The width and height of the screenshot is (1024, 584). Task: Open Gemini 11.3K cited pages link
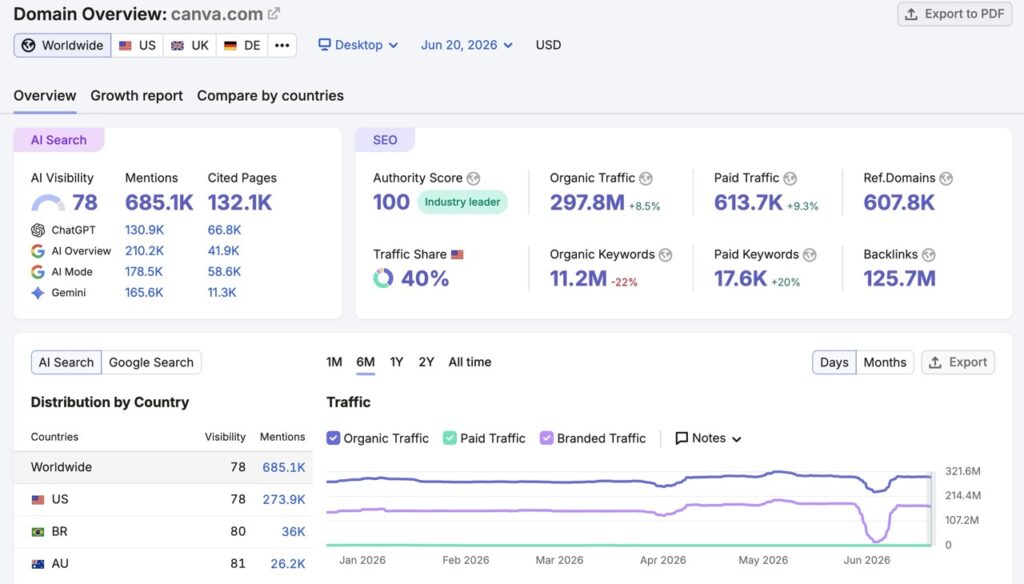[222, 293]
